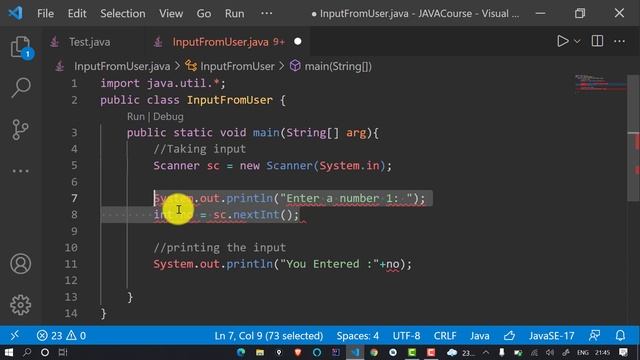Click "import java.util.*;" on line 1

[x=163, y=83]
